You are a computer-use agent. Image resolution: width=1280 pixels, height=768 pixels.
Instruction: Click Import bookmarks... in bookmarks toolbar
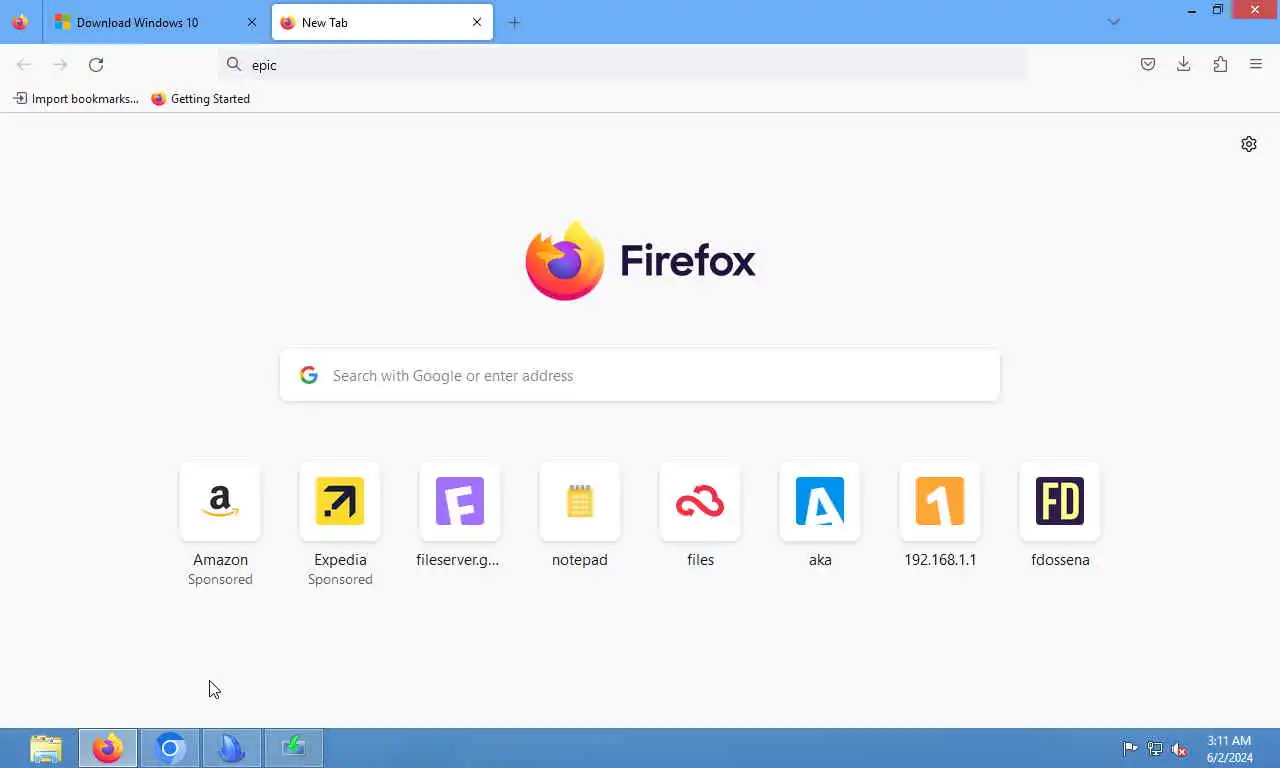click(x=76, y=99)
